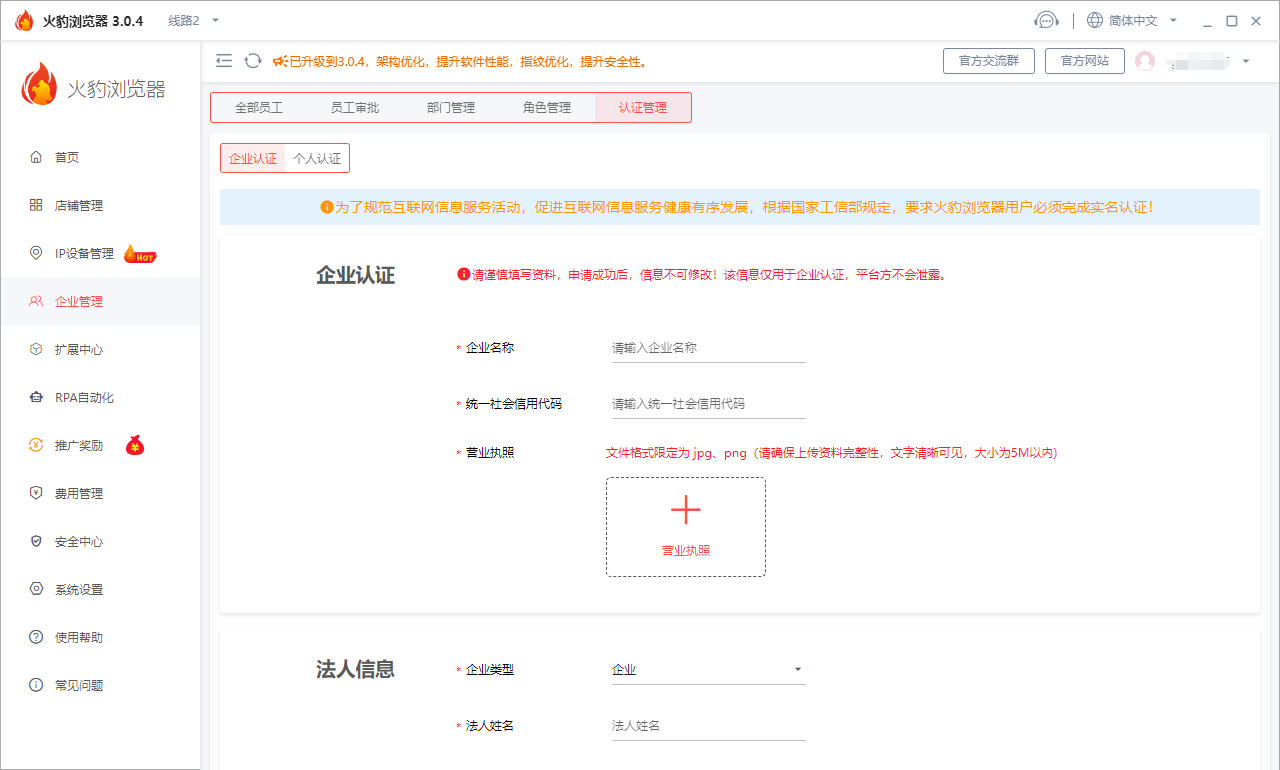
Task: Click the refresh icon in the toolbar
Action: [x=252, y=60]
